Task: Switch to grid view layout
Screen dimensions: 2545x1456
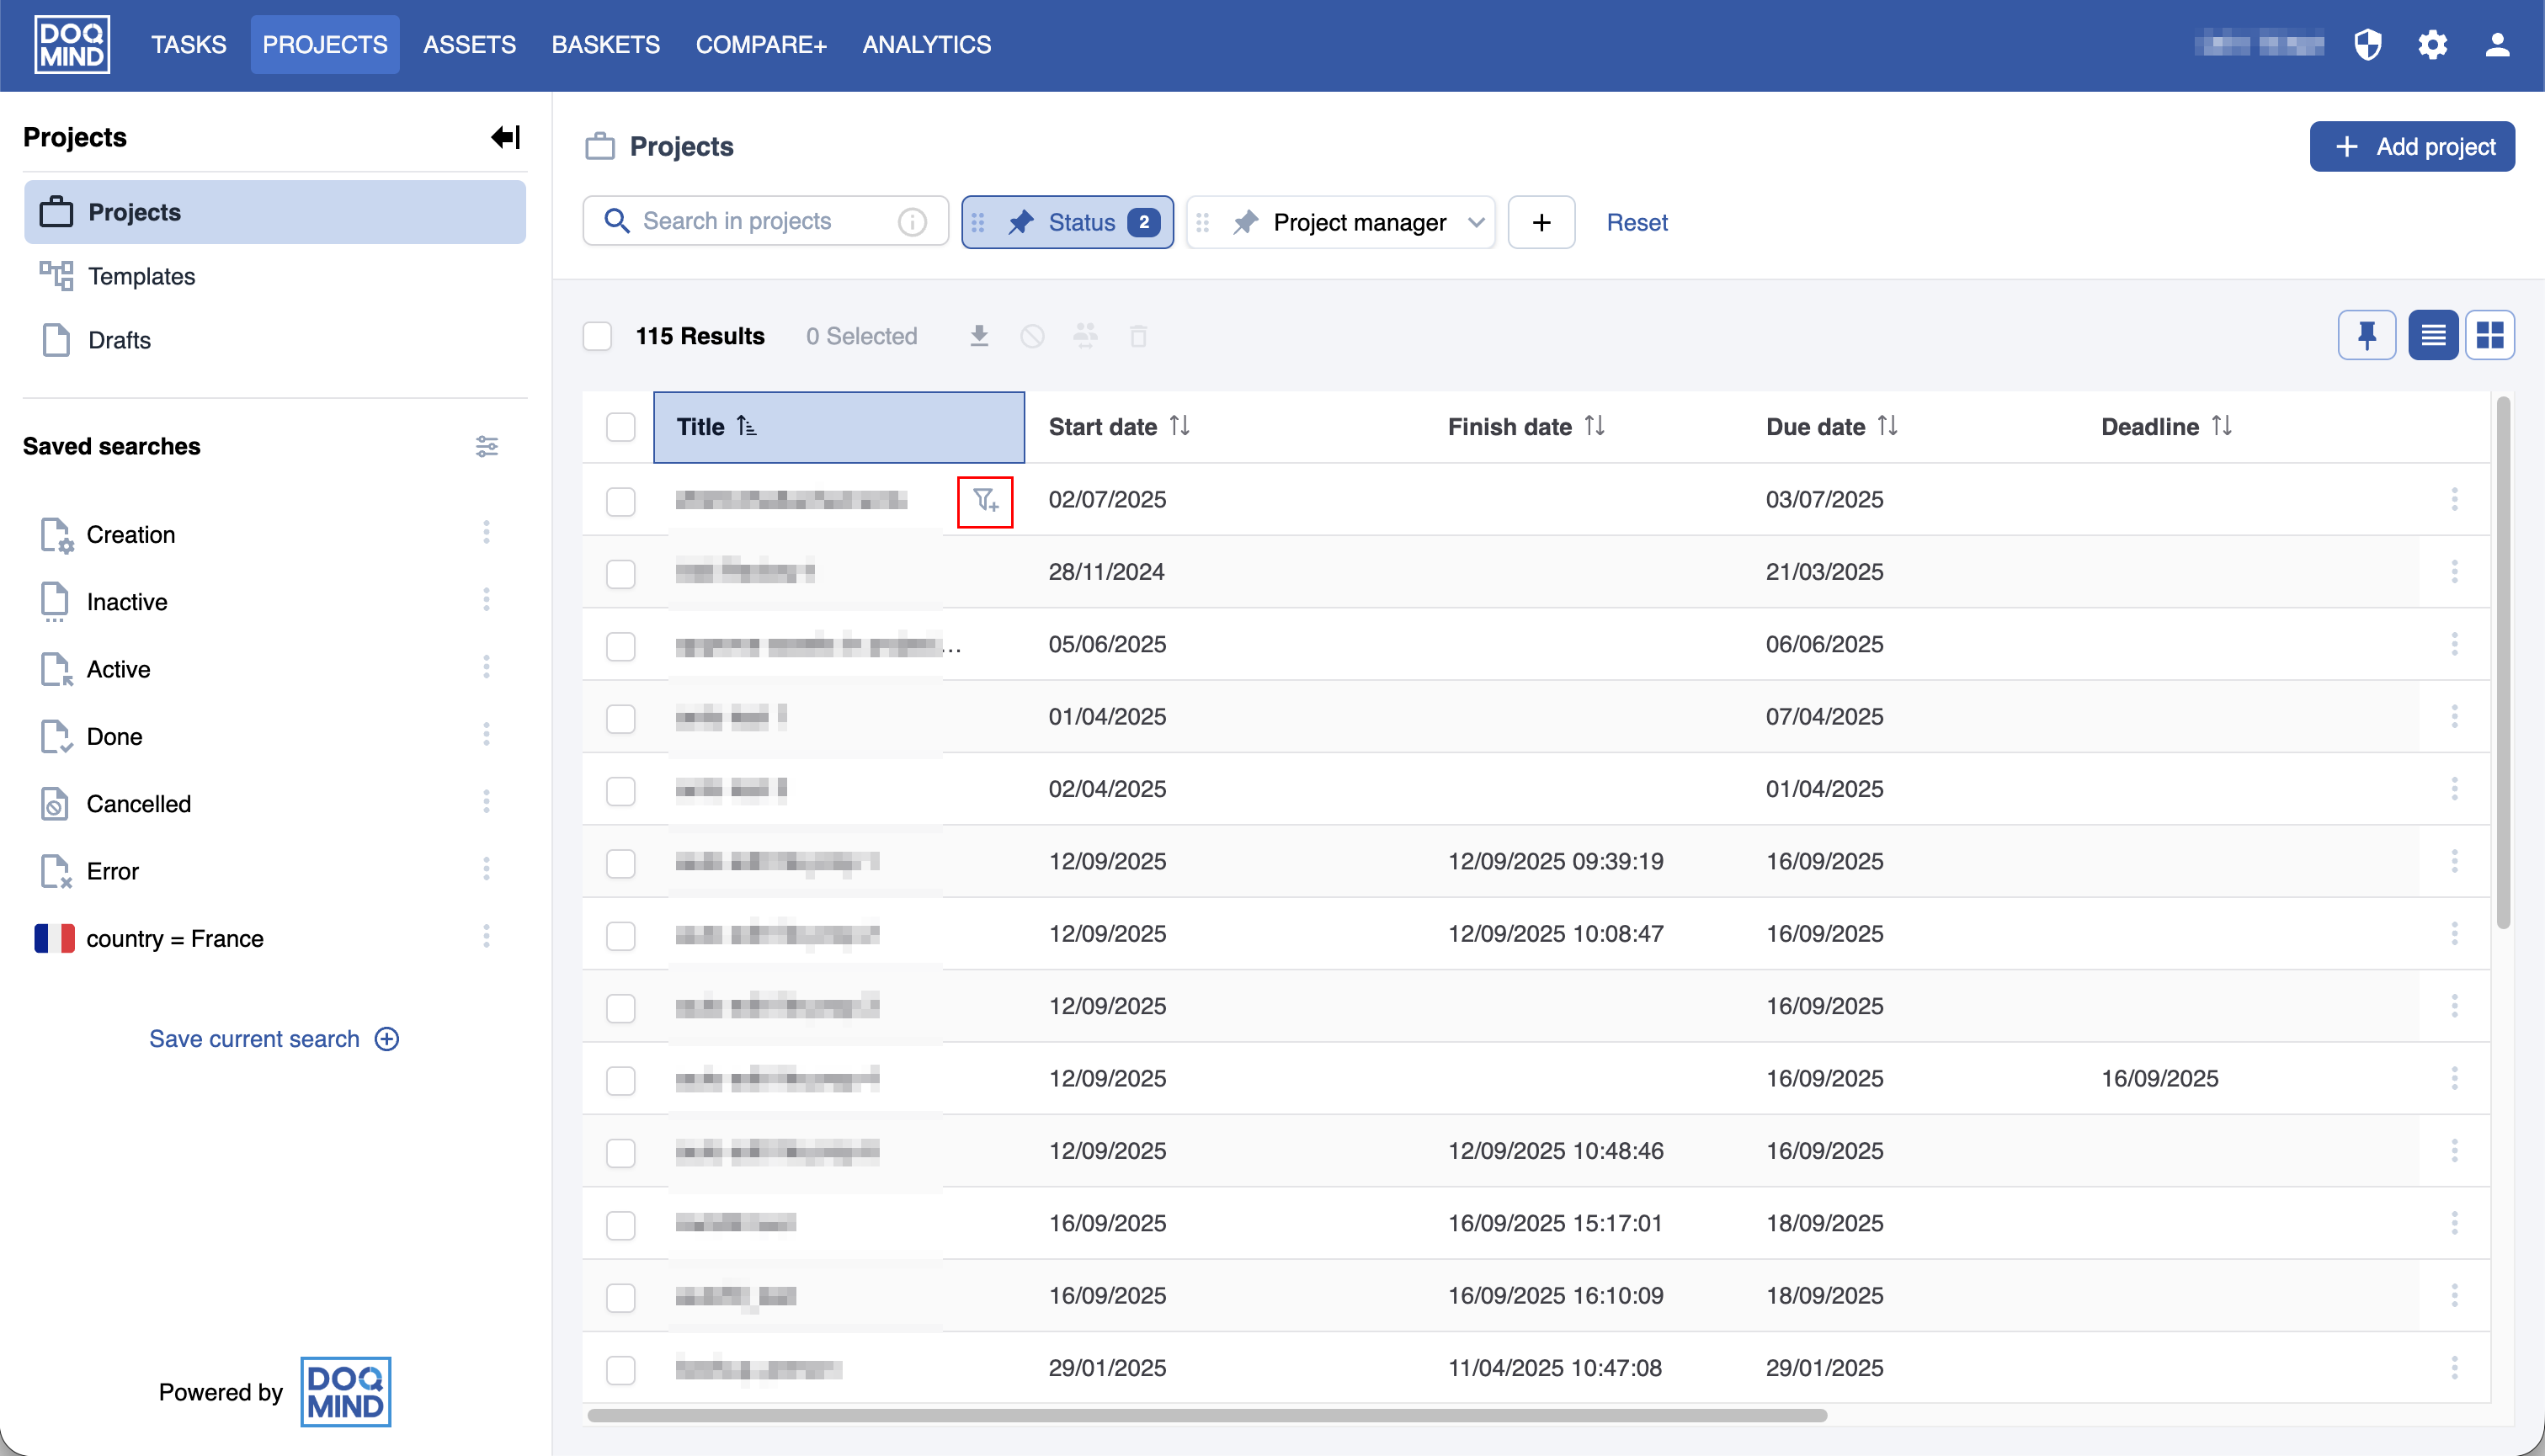Action: pos(2489,335)
